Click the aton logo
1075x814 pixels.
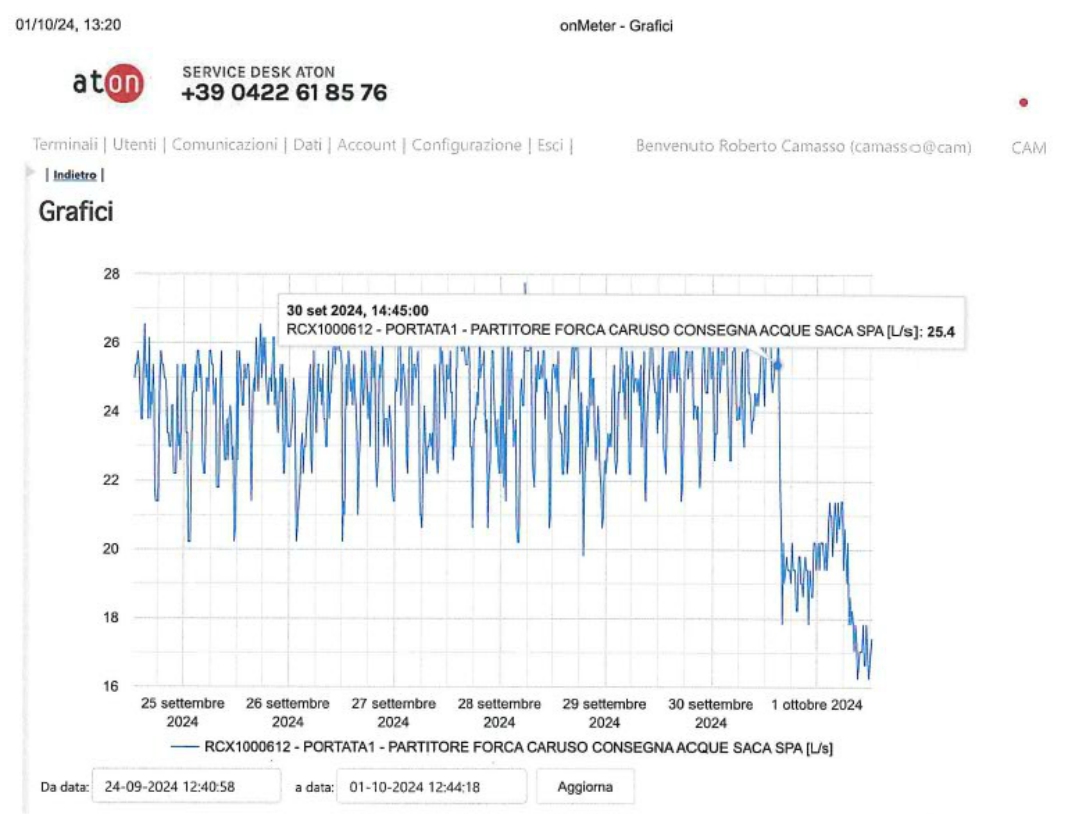tap(108, 84)
